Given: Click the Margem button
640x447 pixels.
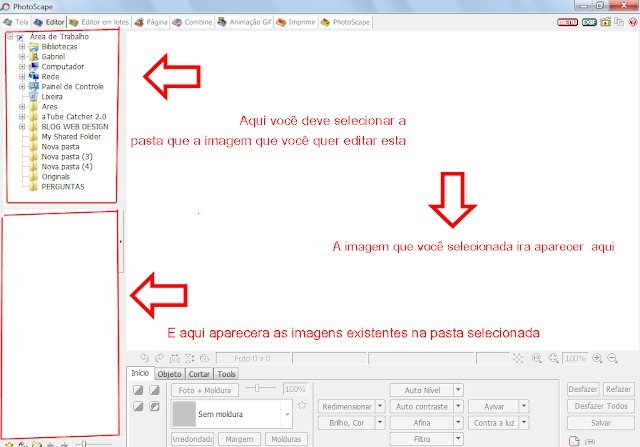Looking at the screenshot, I should (x=239, y=439).
